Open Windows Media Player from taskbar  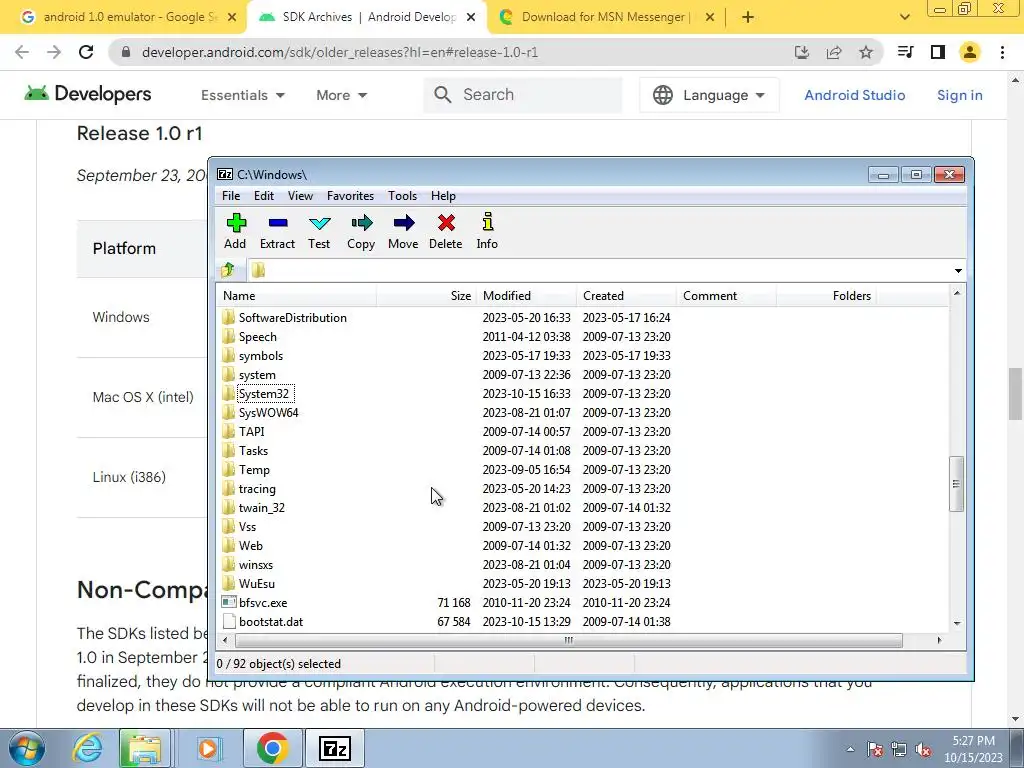click(208, 748)
